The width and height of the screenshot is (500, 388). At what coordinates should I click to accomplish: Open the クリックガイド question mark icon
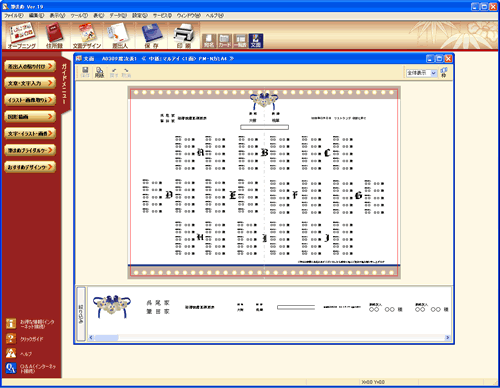pos(11,339)
